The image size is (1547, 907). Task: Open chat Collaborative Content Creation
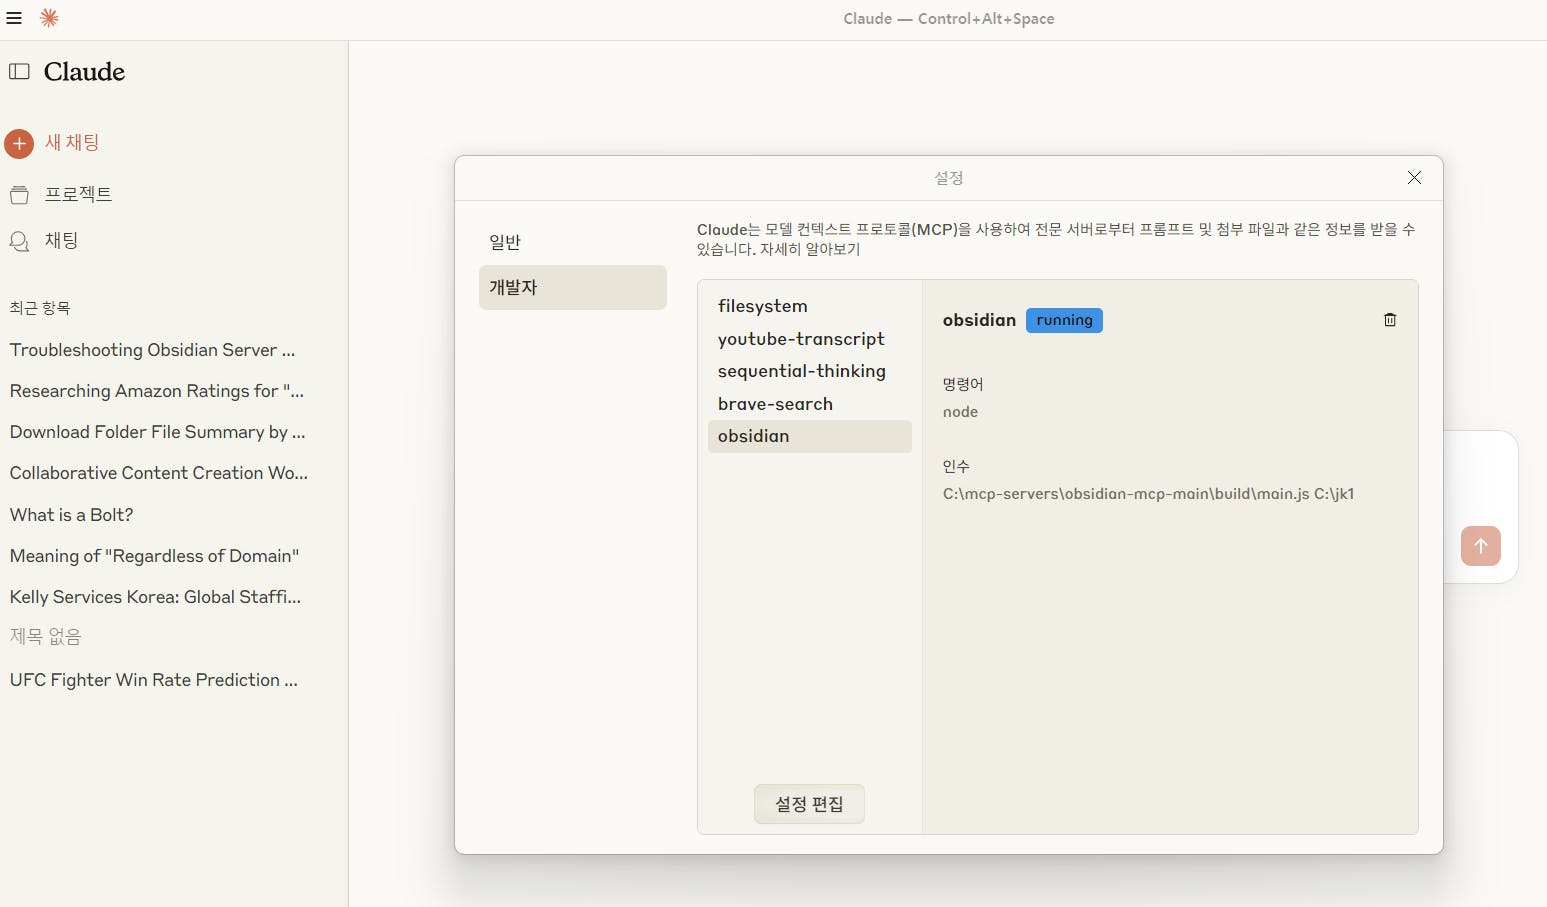pos(159,473)
